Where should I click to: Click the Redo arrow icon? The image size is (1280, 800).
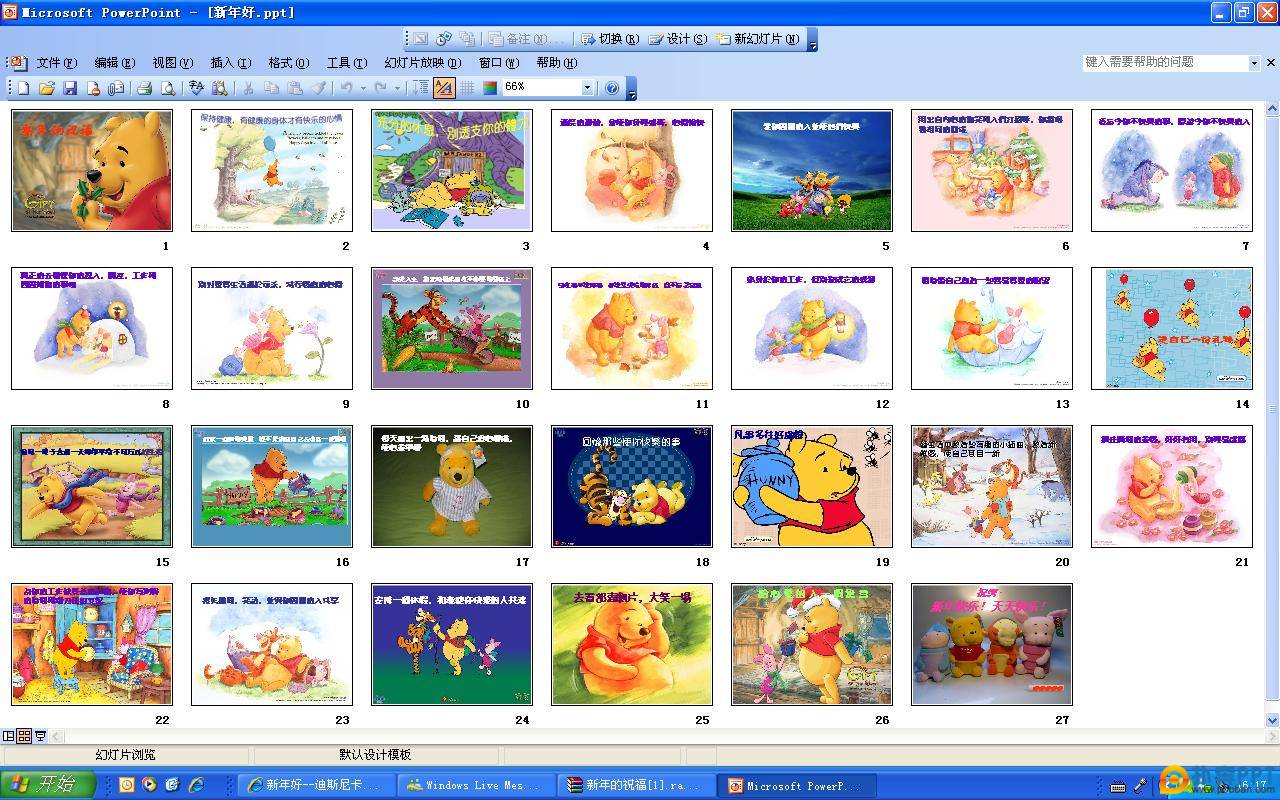(380, 88)
